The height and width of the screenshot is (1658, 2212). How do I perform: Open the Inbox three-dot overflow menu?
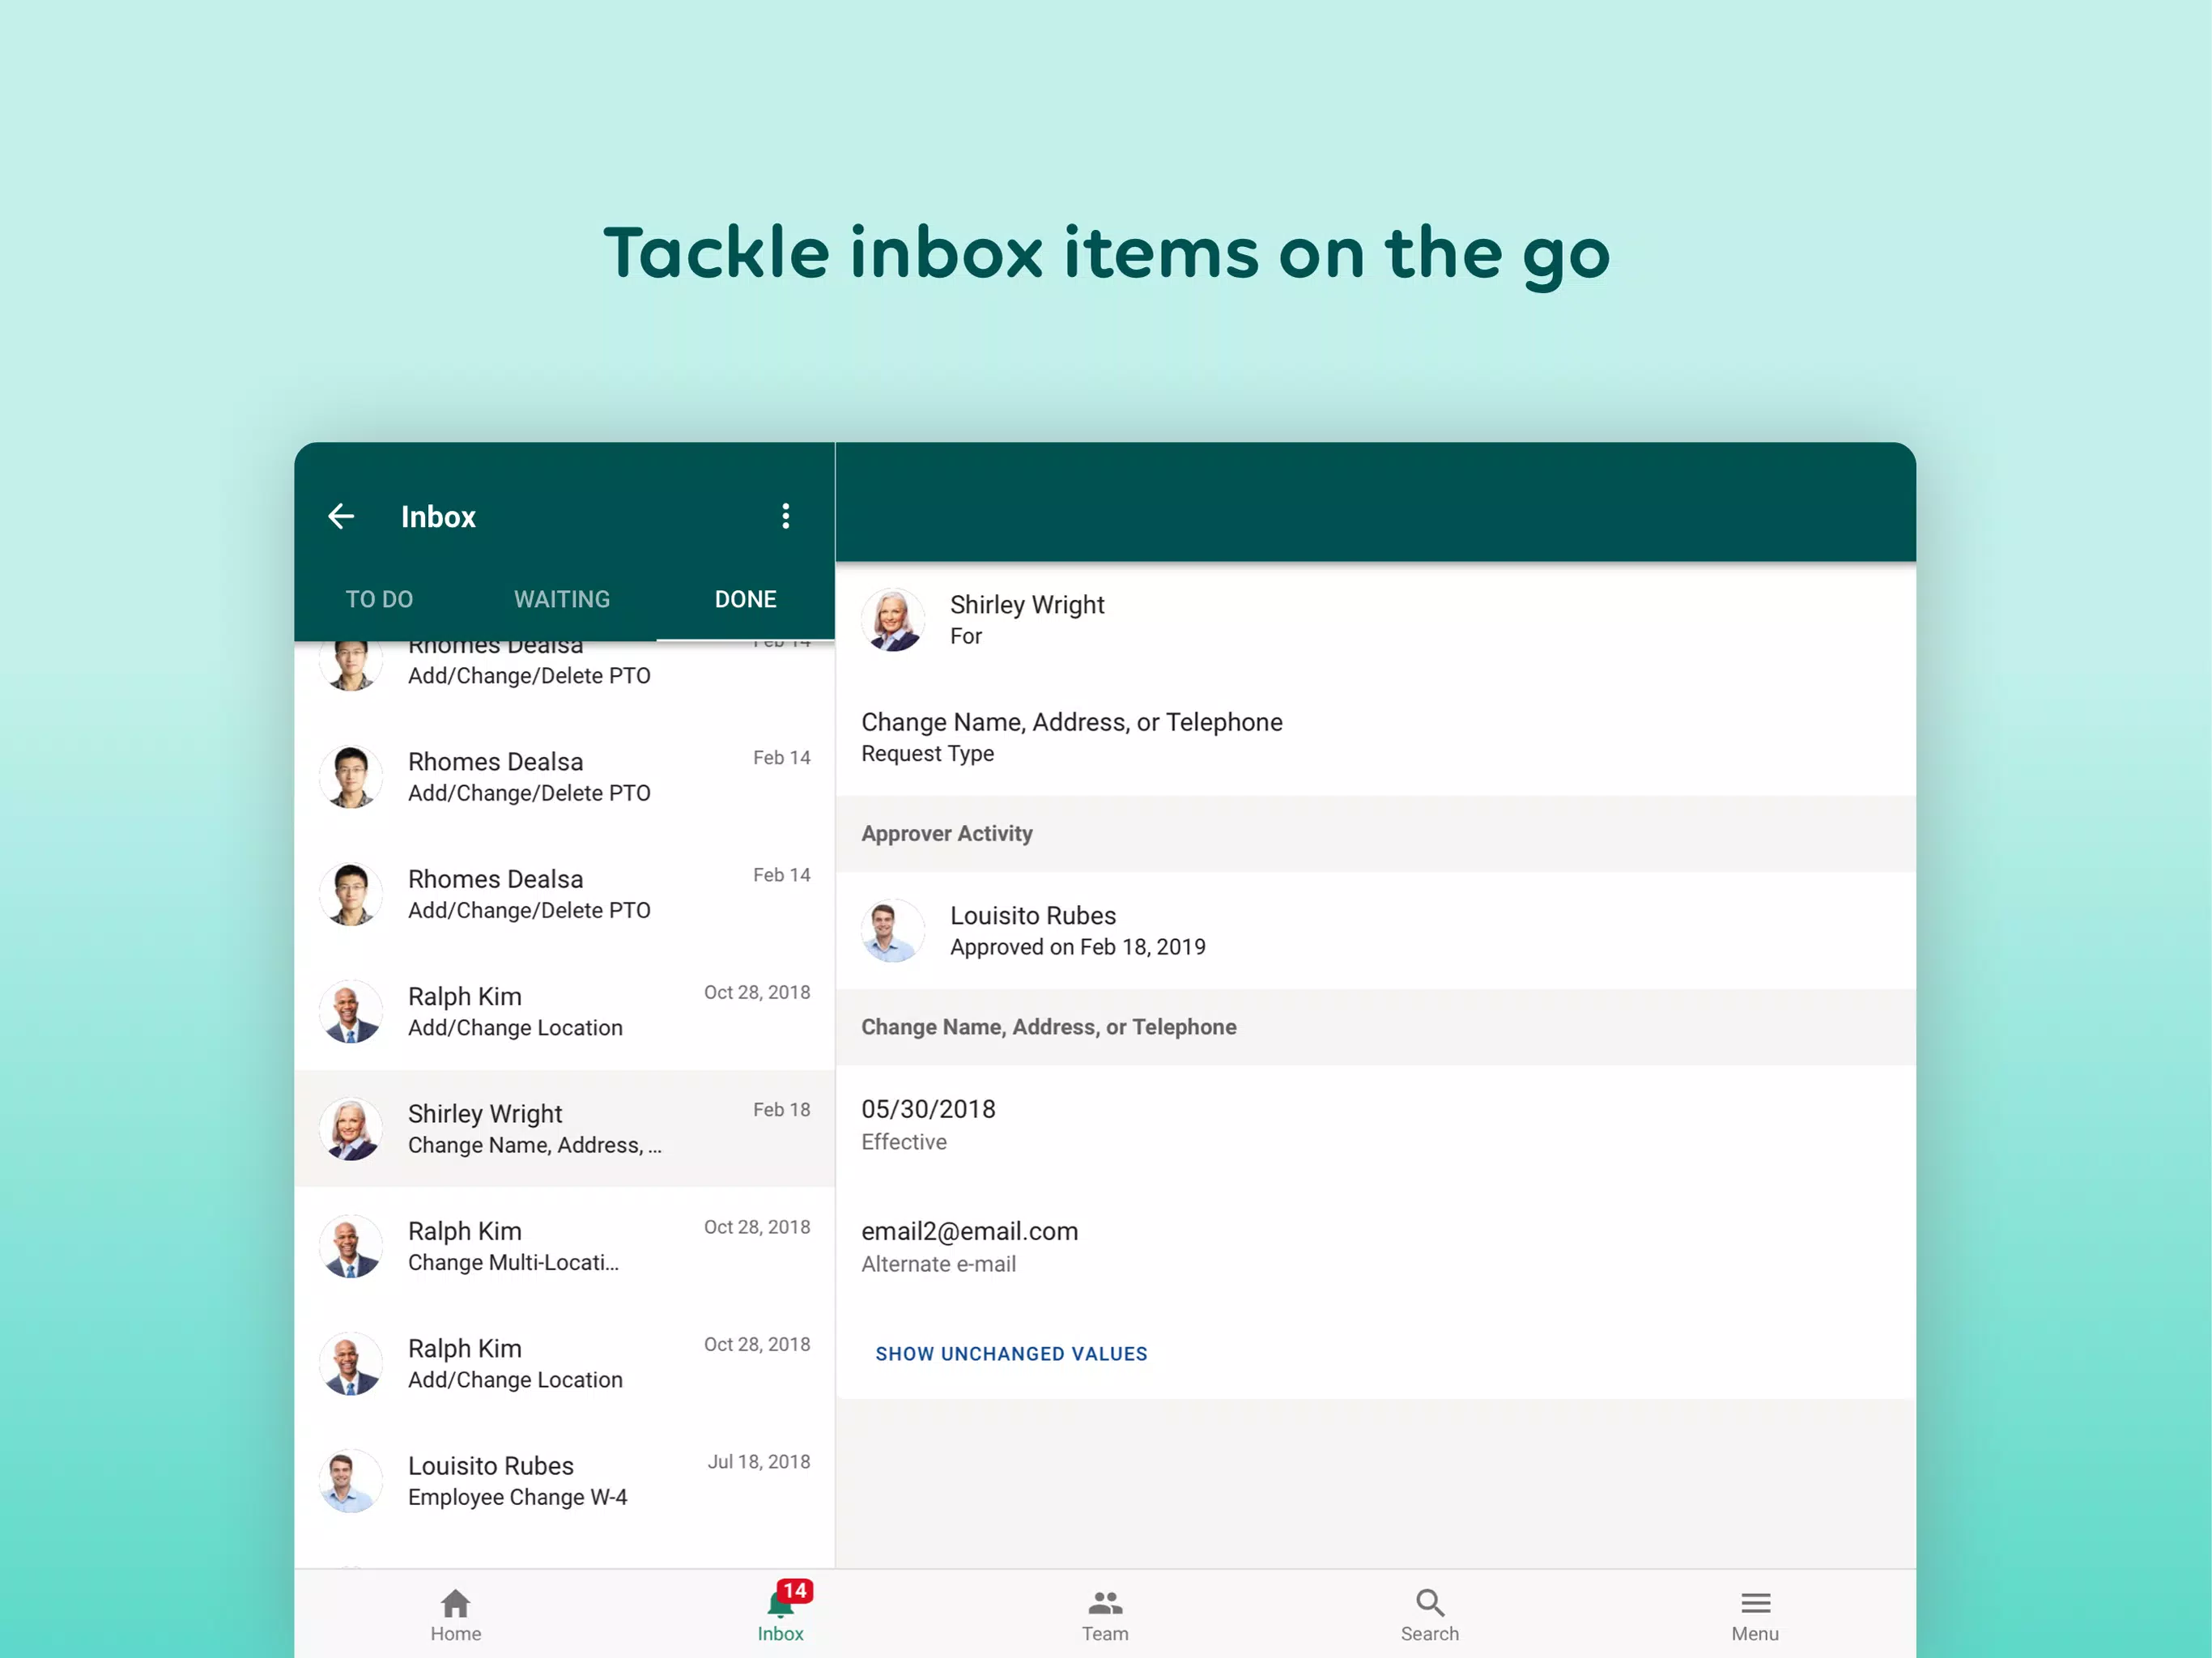786,516
